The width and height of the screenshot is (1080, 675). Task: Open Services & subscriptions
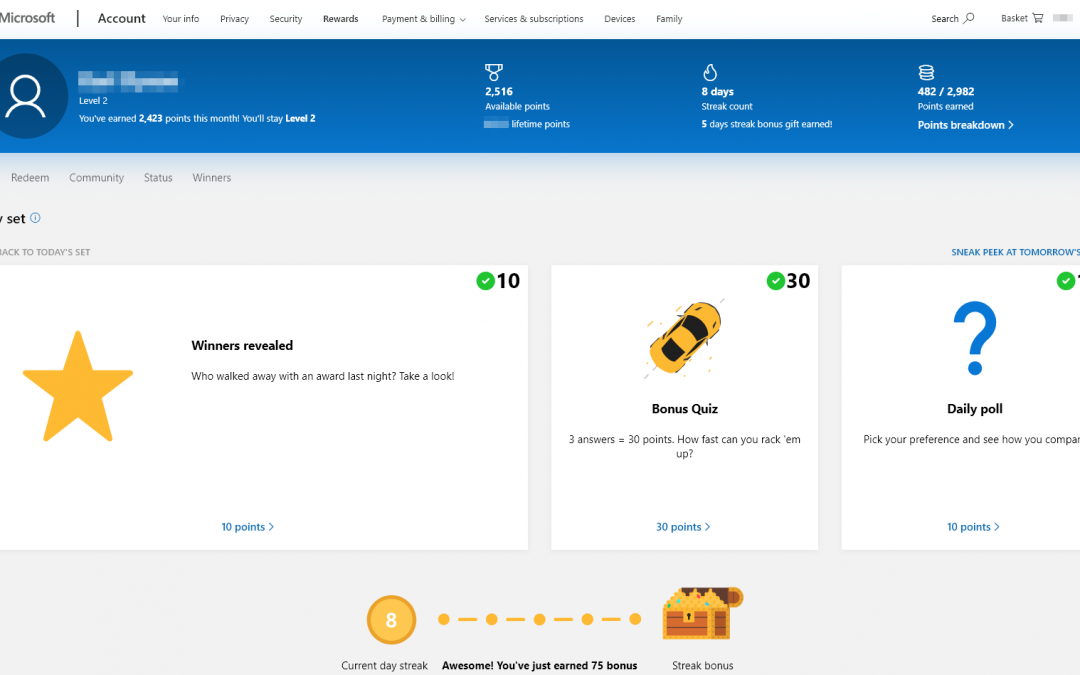534,19
